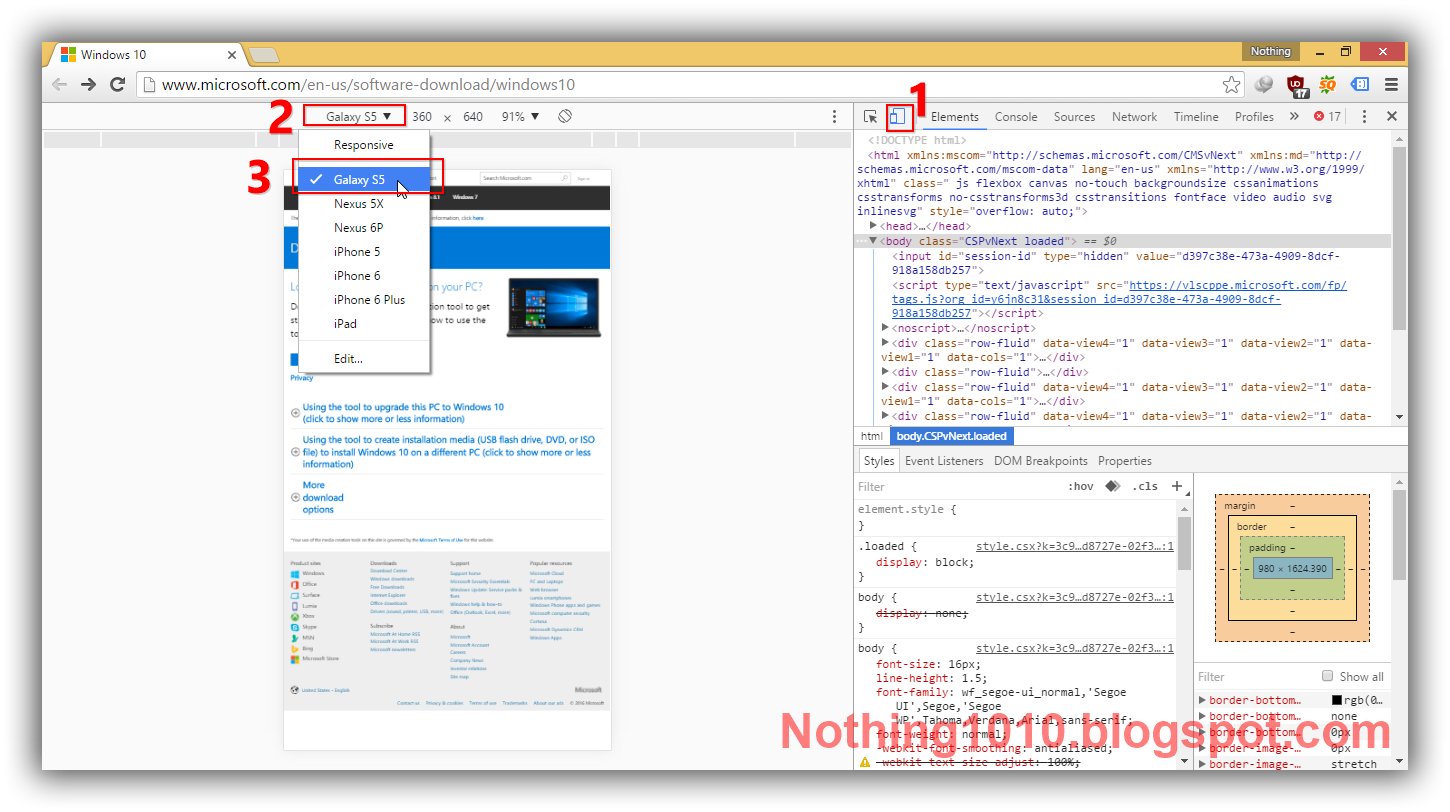Choose iPad in the device menu
Viewport: 1450px width, 812px height.
pos(364,324)
